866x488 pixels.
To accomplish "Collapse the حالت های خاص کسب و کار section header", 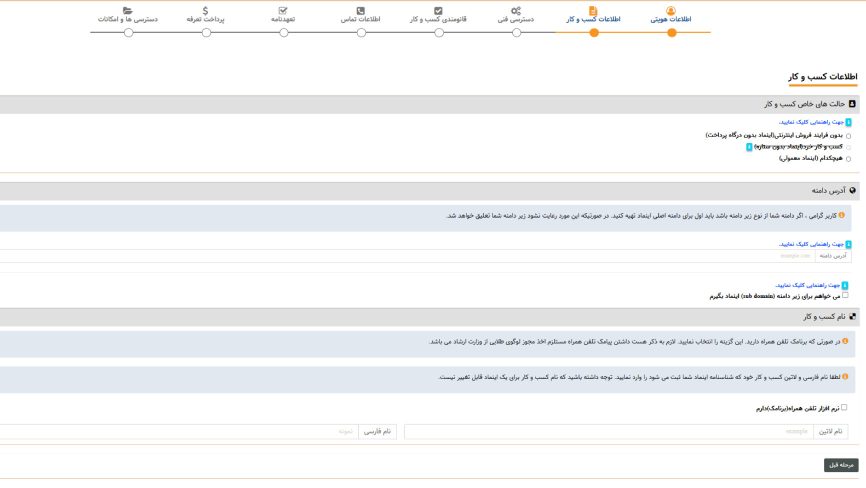I will tap(808, 103).
